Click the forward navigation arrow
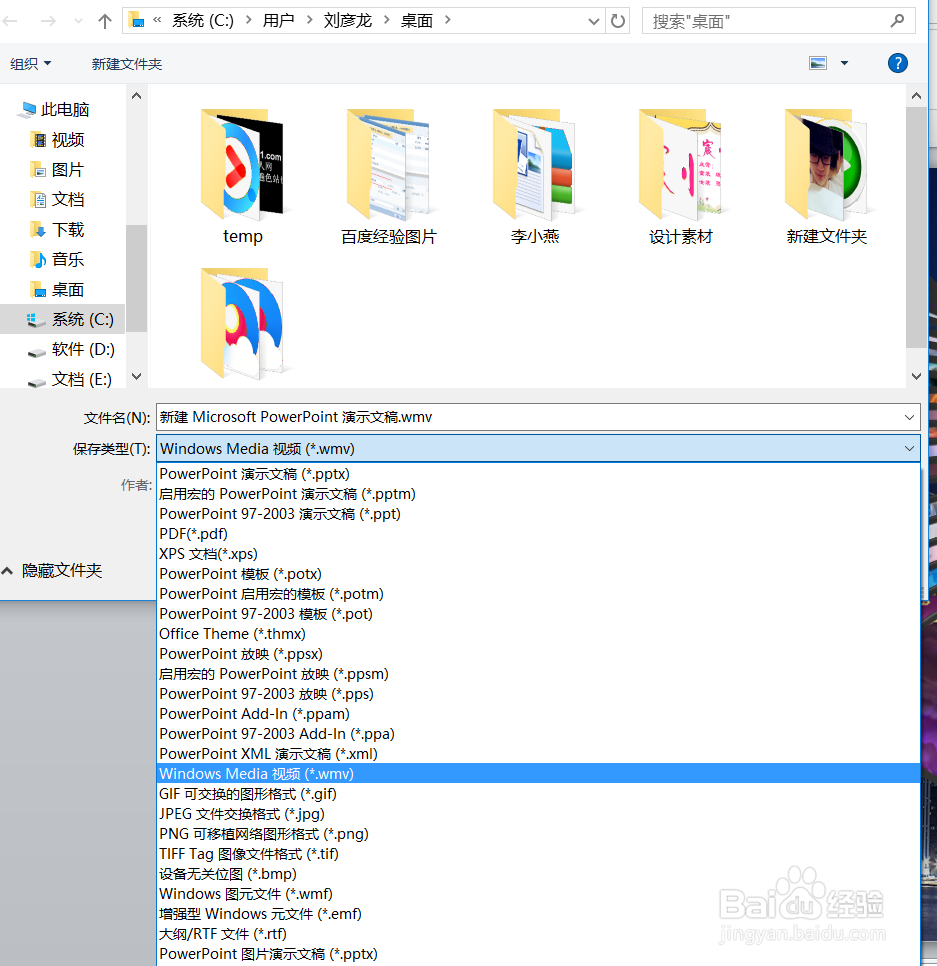 [48, 22]
